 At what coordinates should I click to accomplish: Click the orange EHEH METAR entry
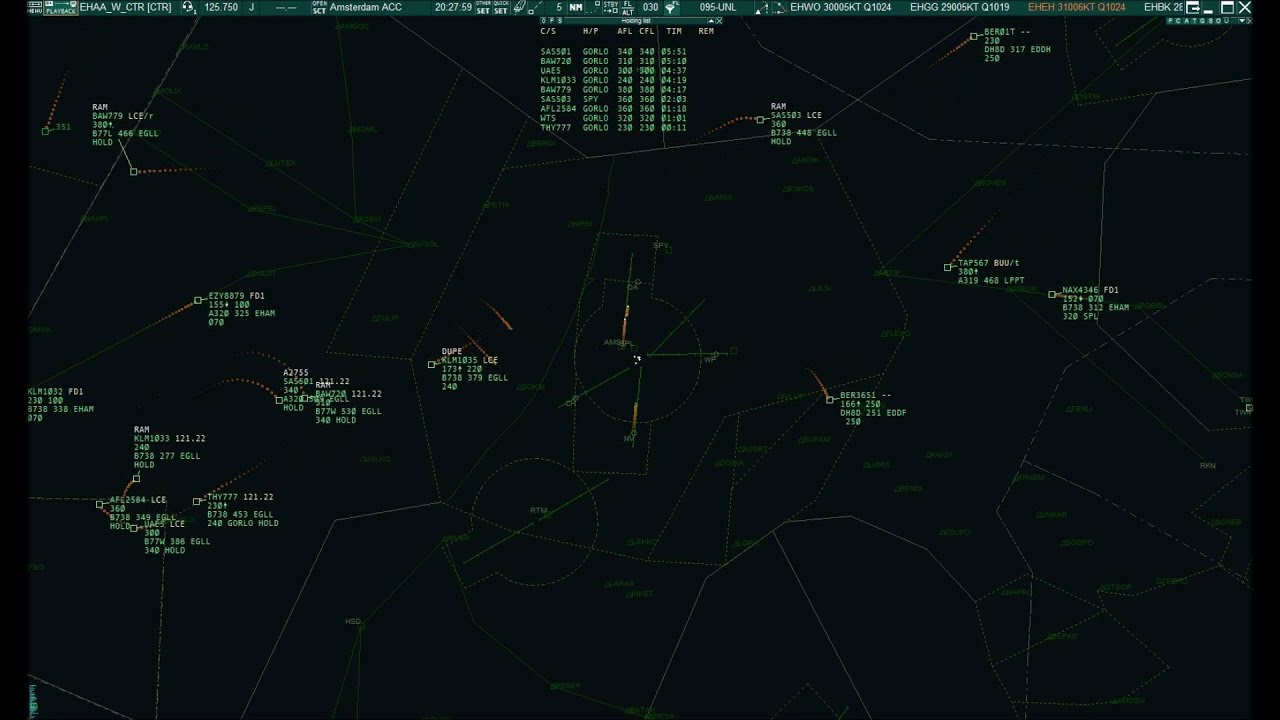point(1076,7)
